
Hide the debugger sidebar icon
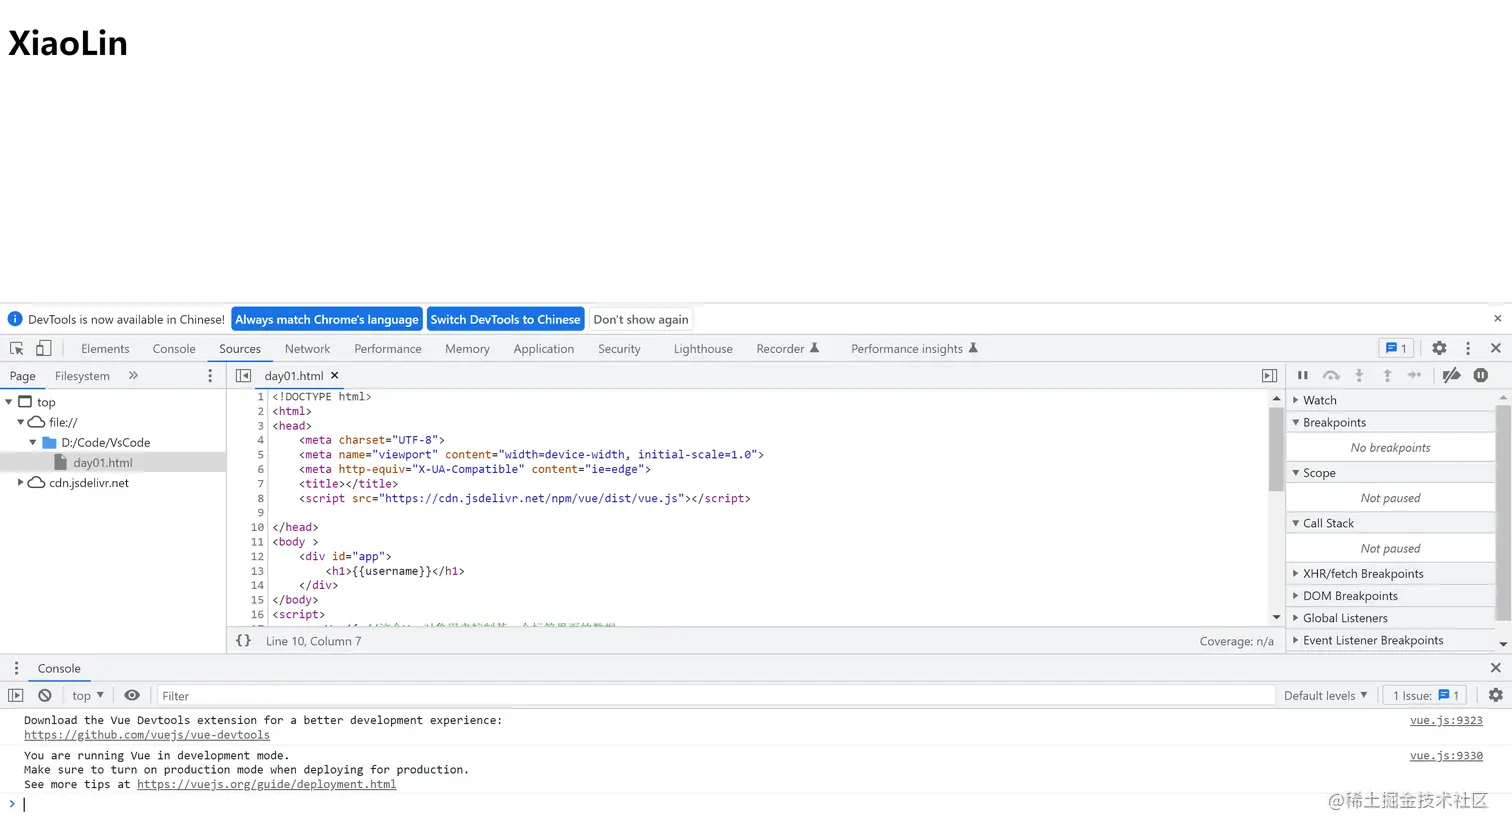click(x=1269, y=376)
